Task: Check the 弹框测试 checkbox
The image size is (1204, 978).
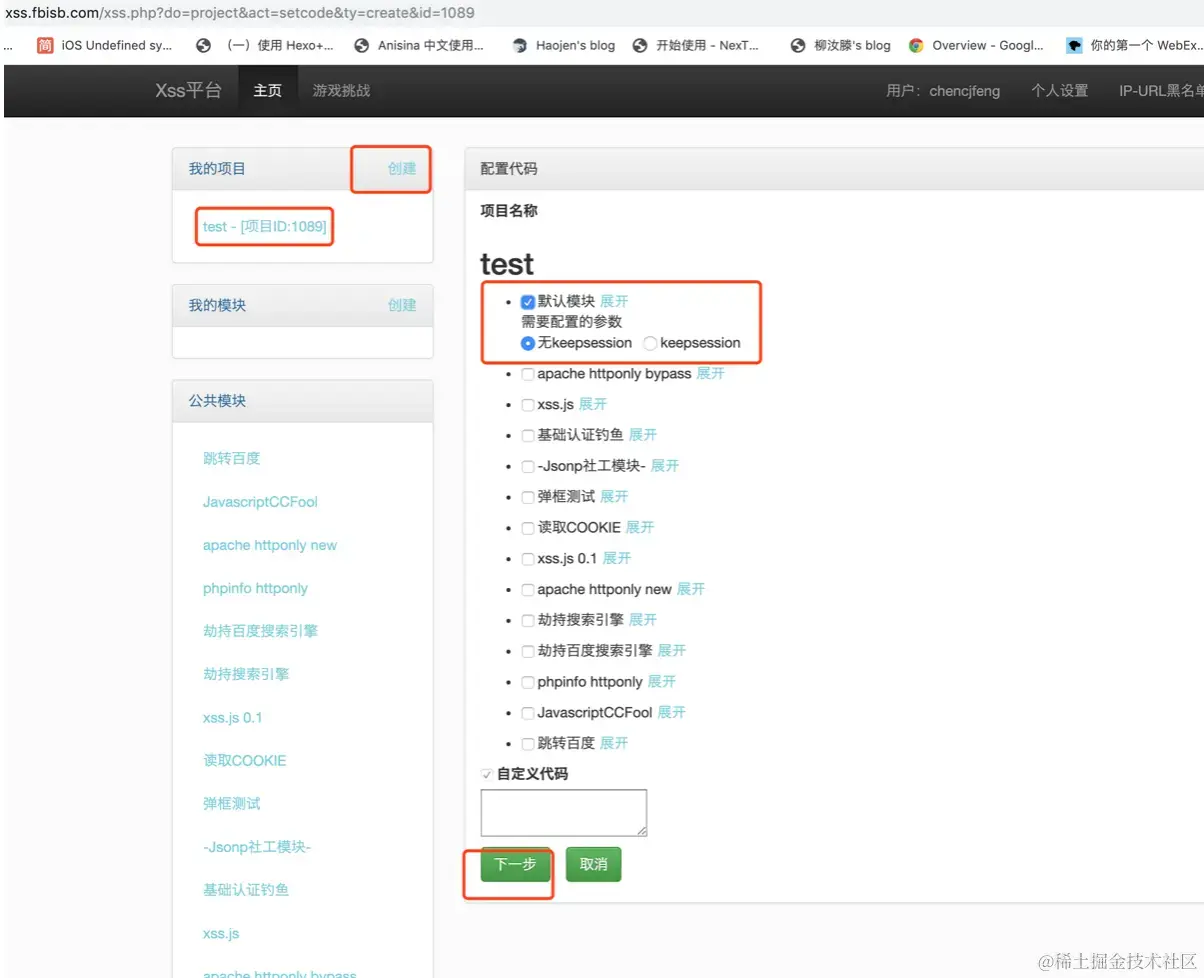Action: point(527,497)
